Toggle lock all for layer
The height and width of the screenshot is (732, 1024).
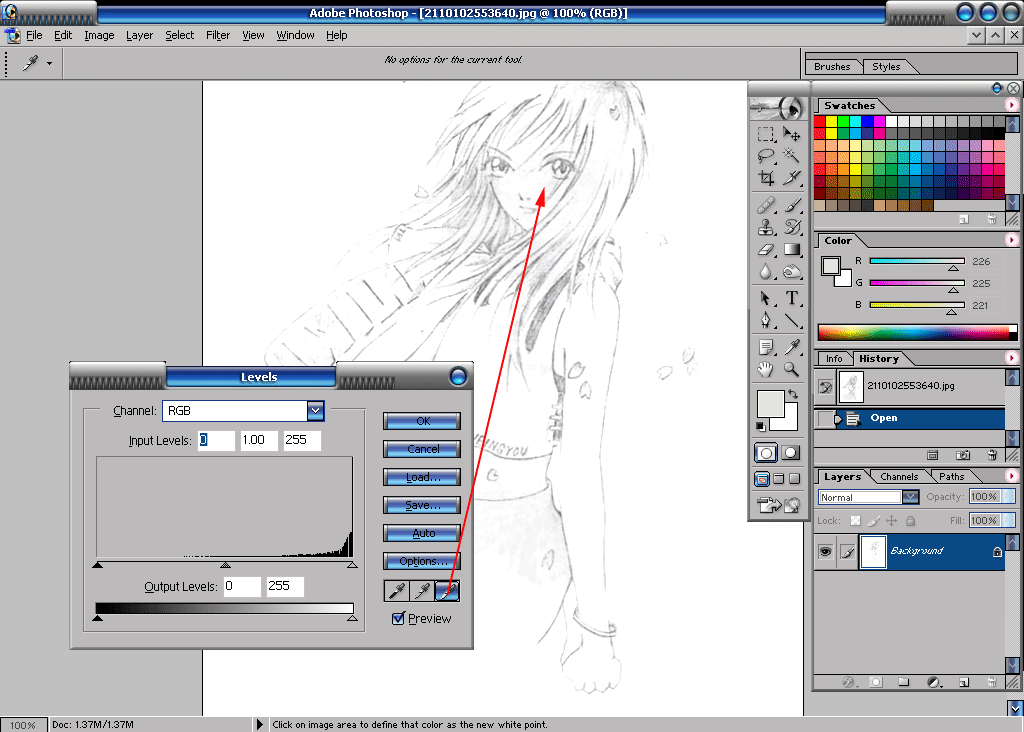(x=910, y=521)
